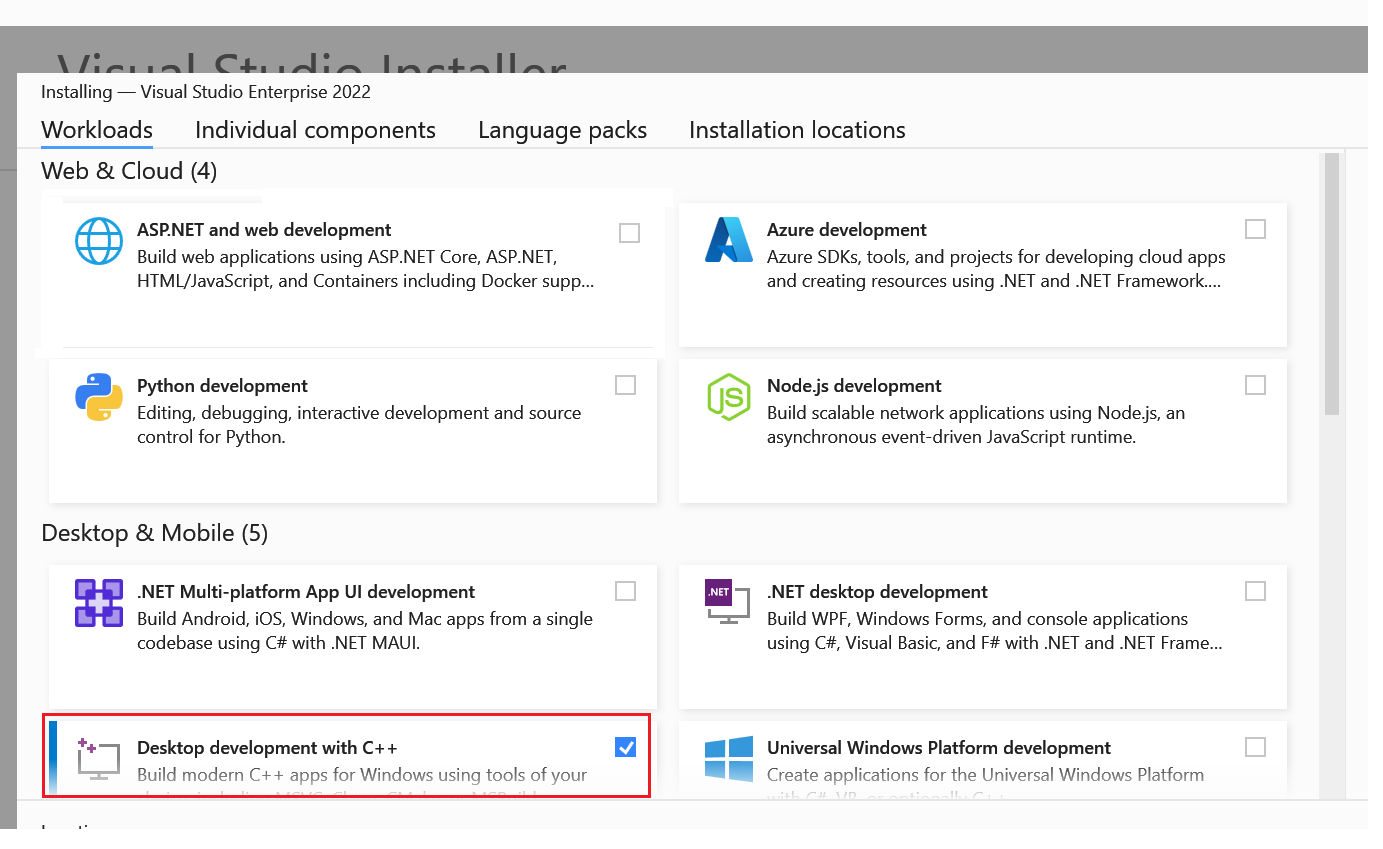Click the Universal Windows Platform development card
The width and height of the screenshot is (1383, 849).
click(x=983, y=760)
